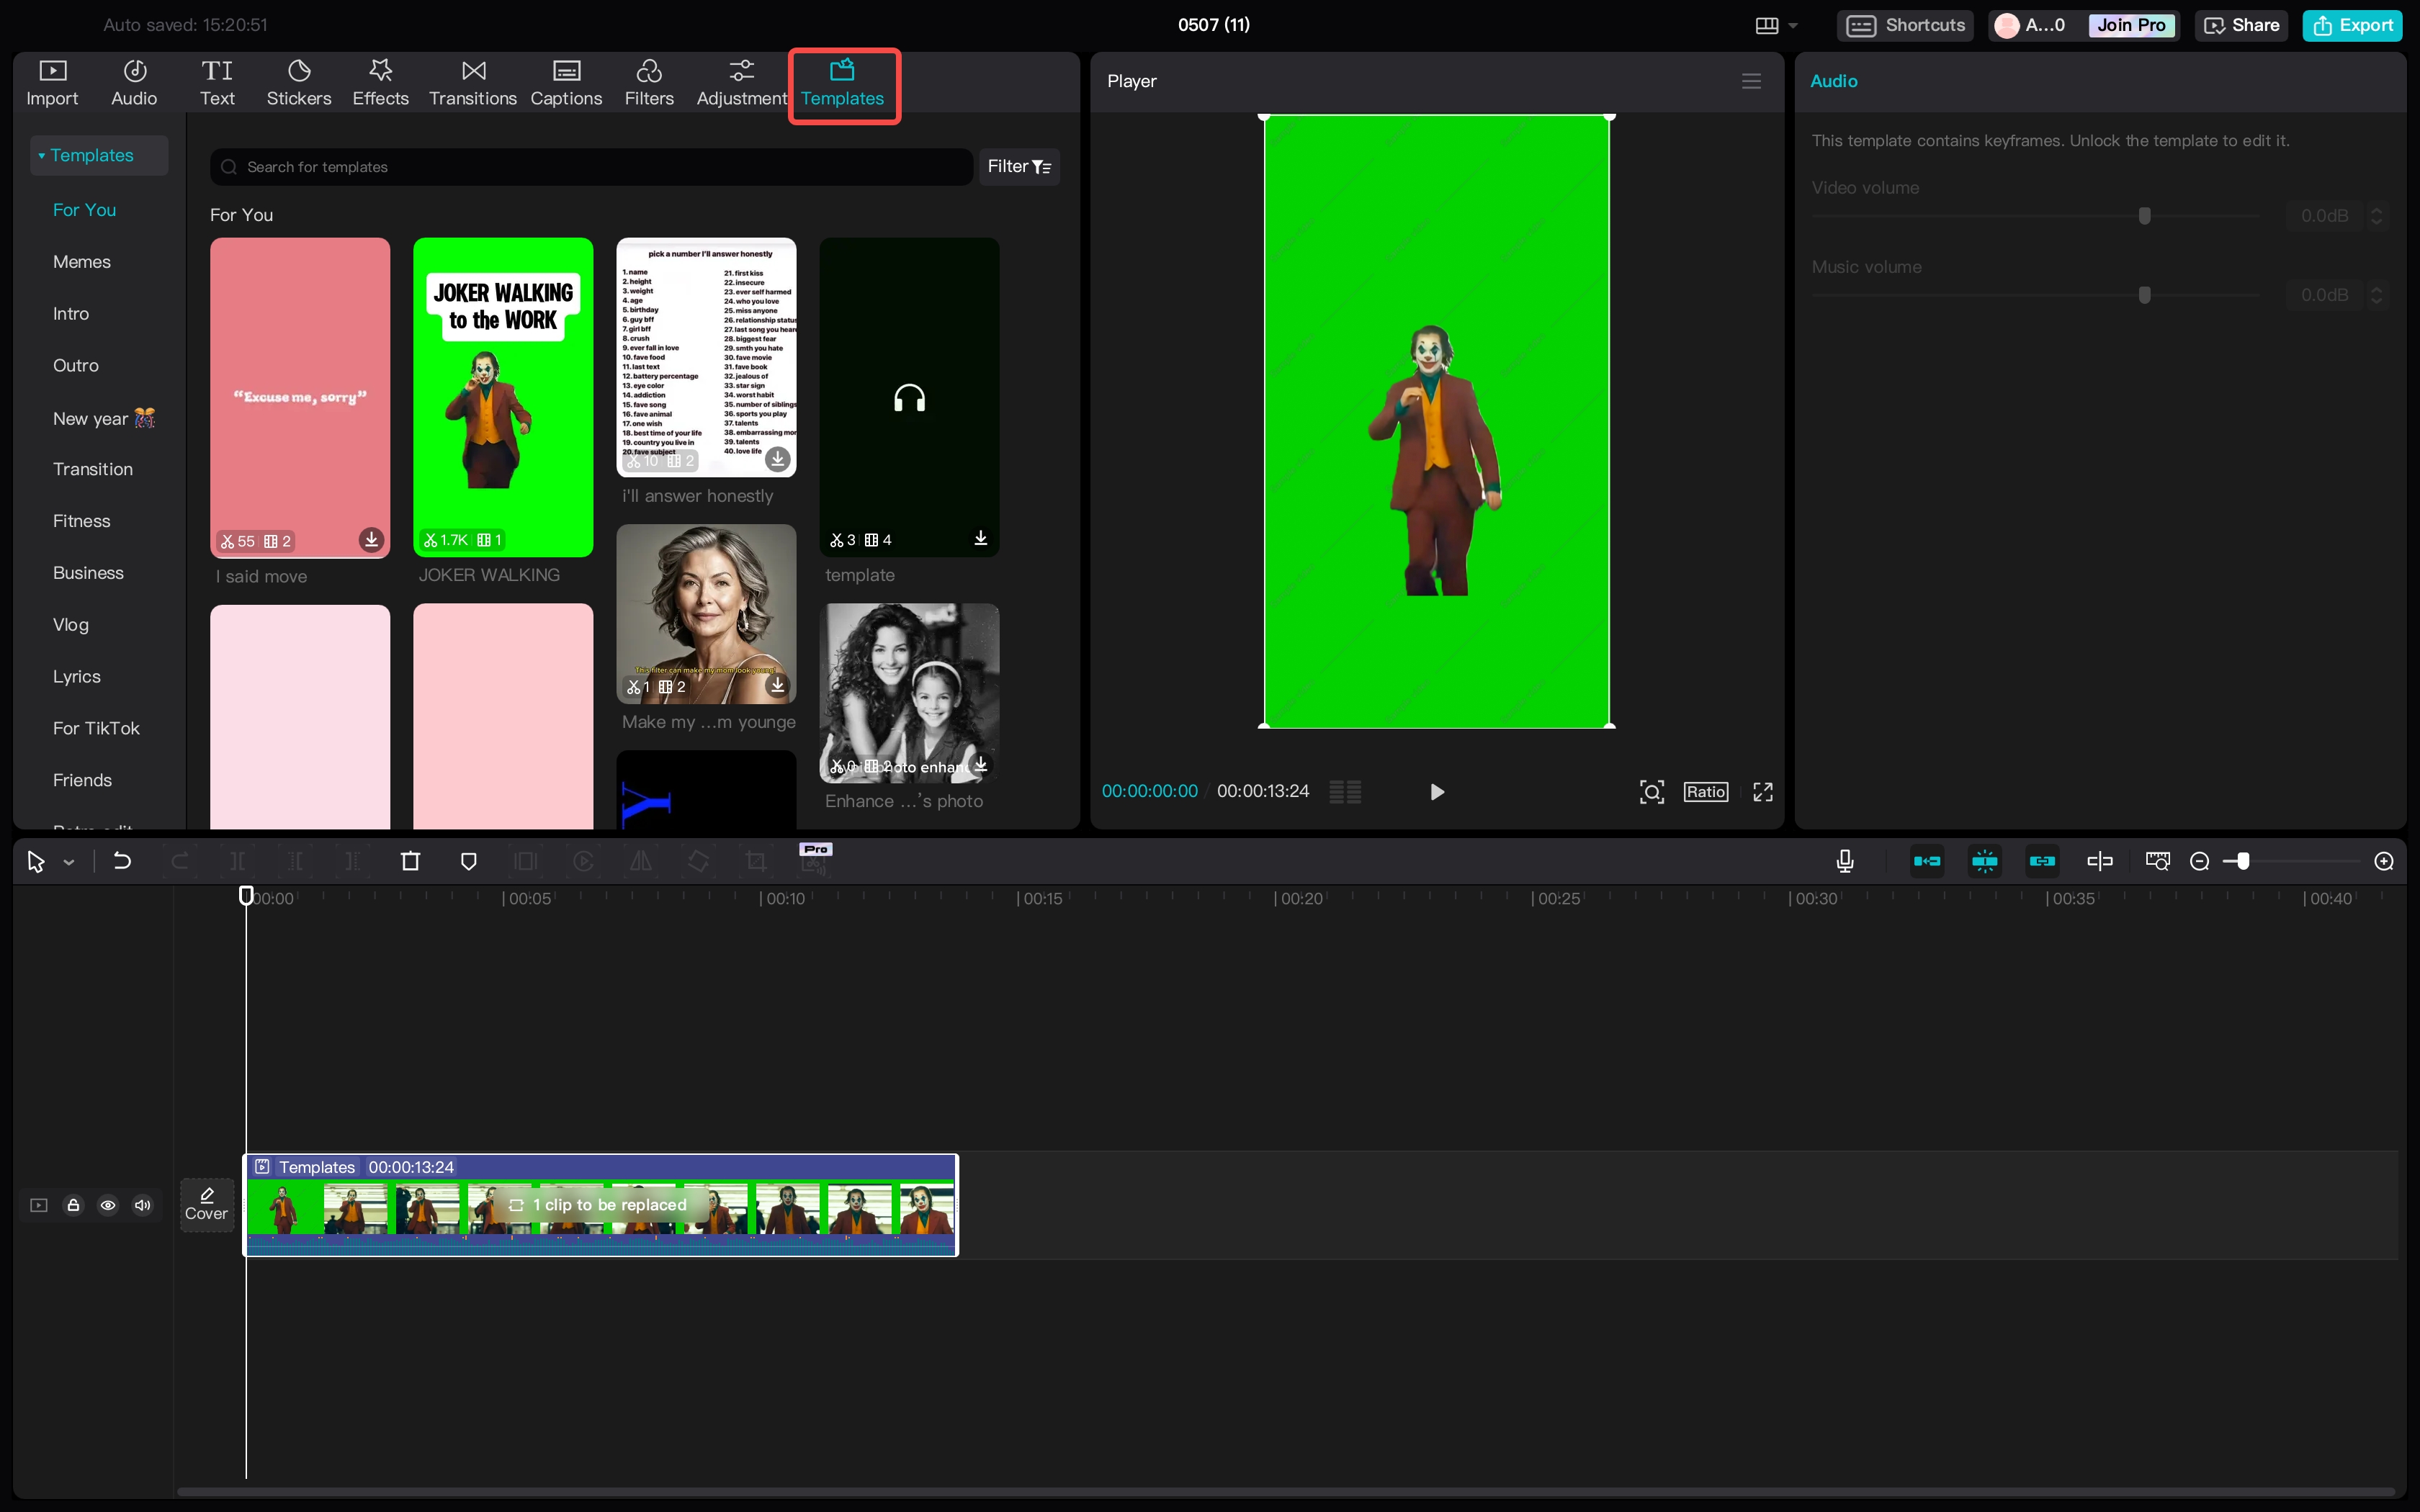Open the layout selector dropdown at the top right
The image size is (2420, 1512).
1793,25
